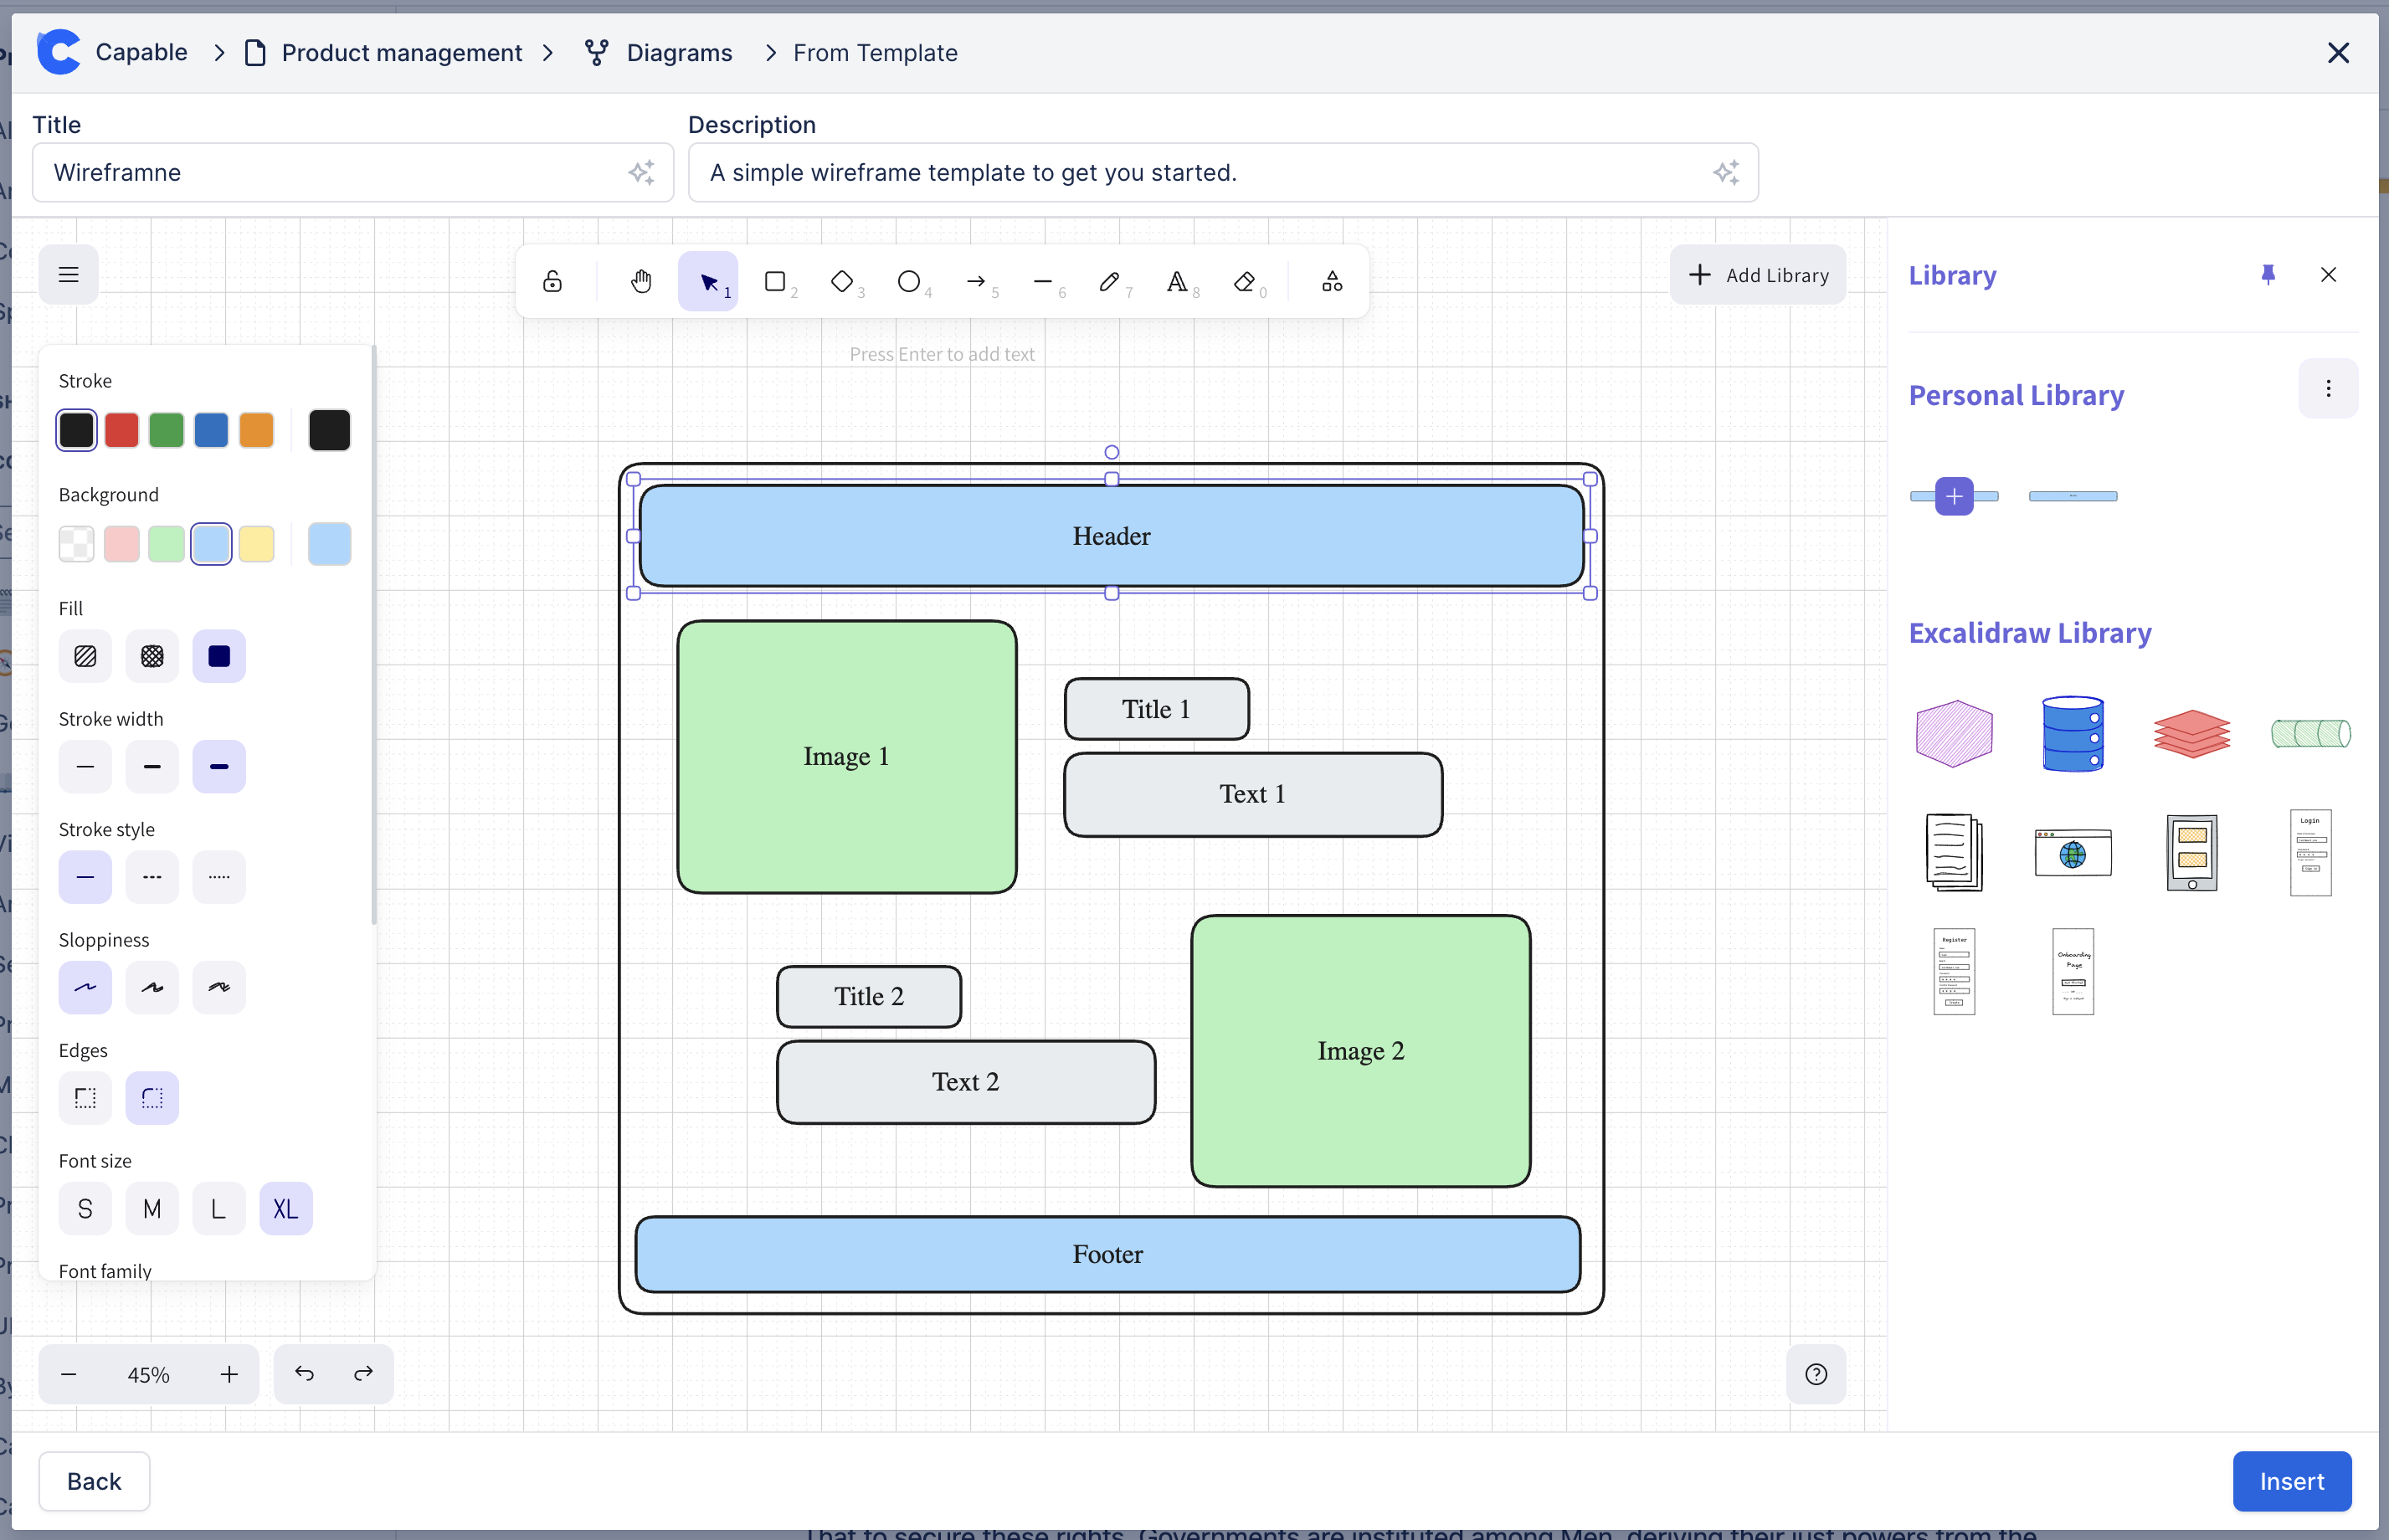The width and height of the screenshot is (2389, 1540).
Task: Go to Diagrams in breadcrumb
Action: (679, 52)
